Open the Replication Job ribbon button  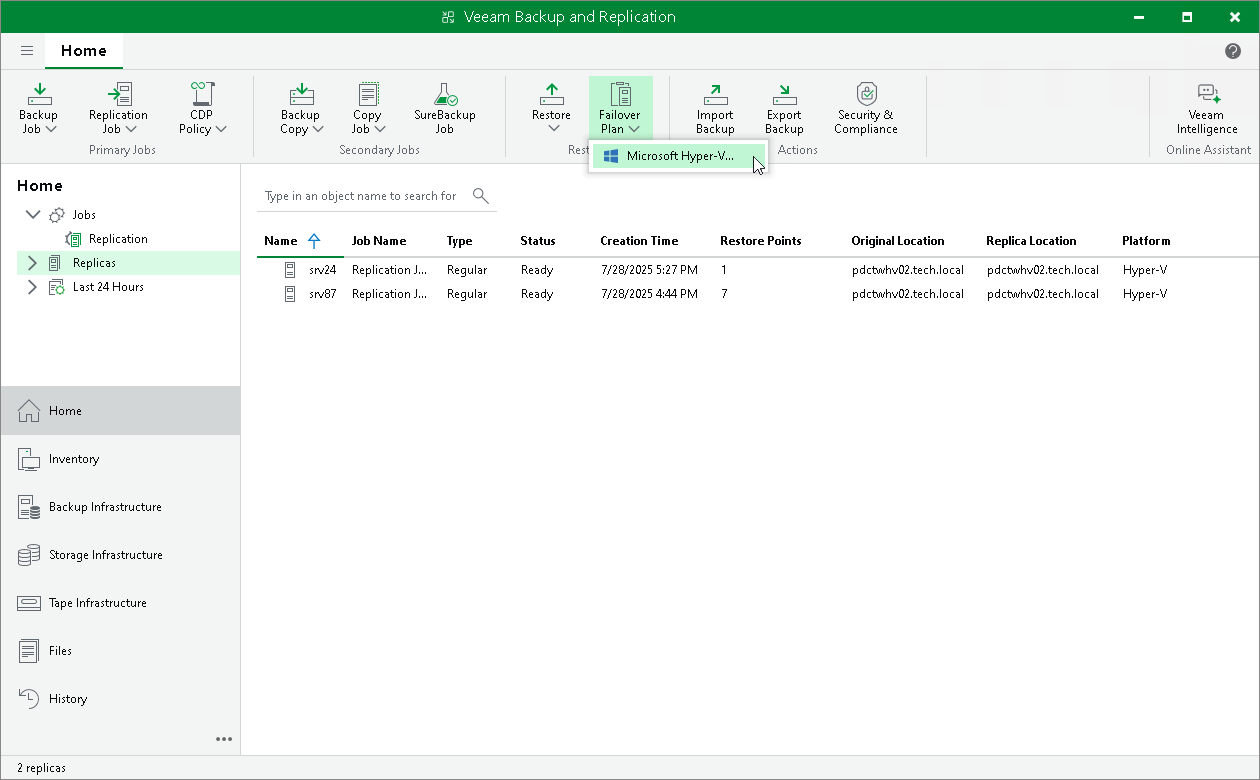118,108
